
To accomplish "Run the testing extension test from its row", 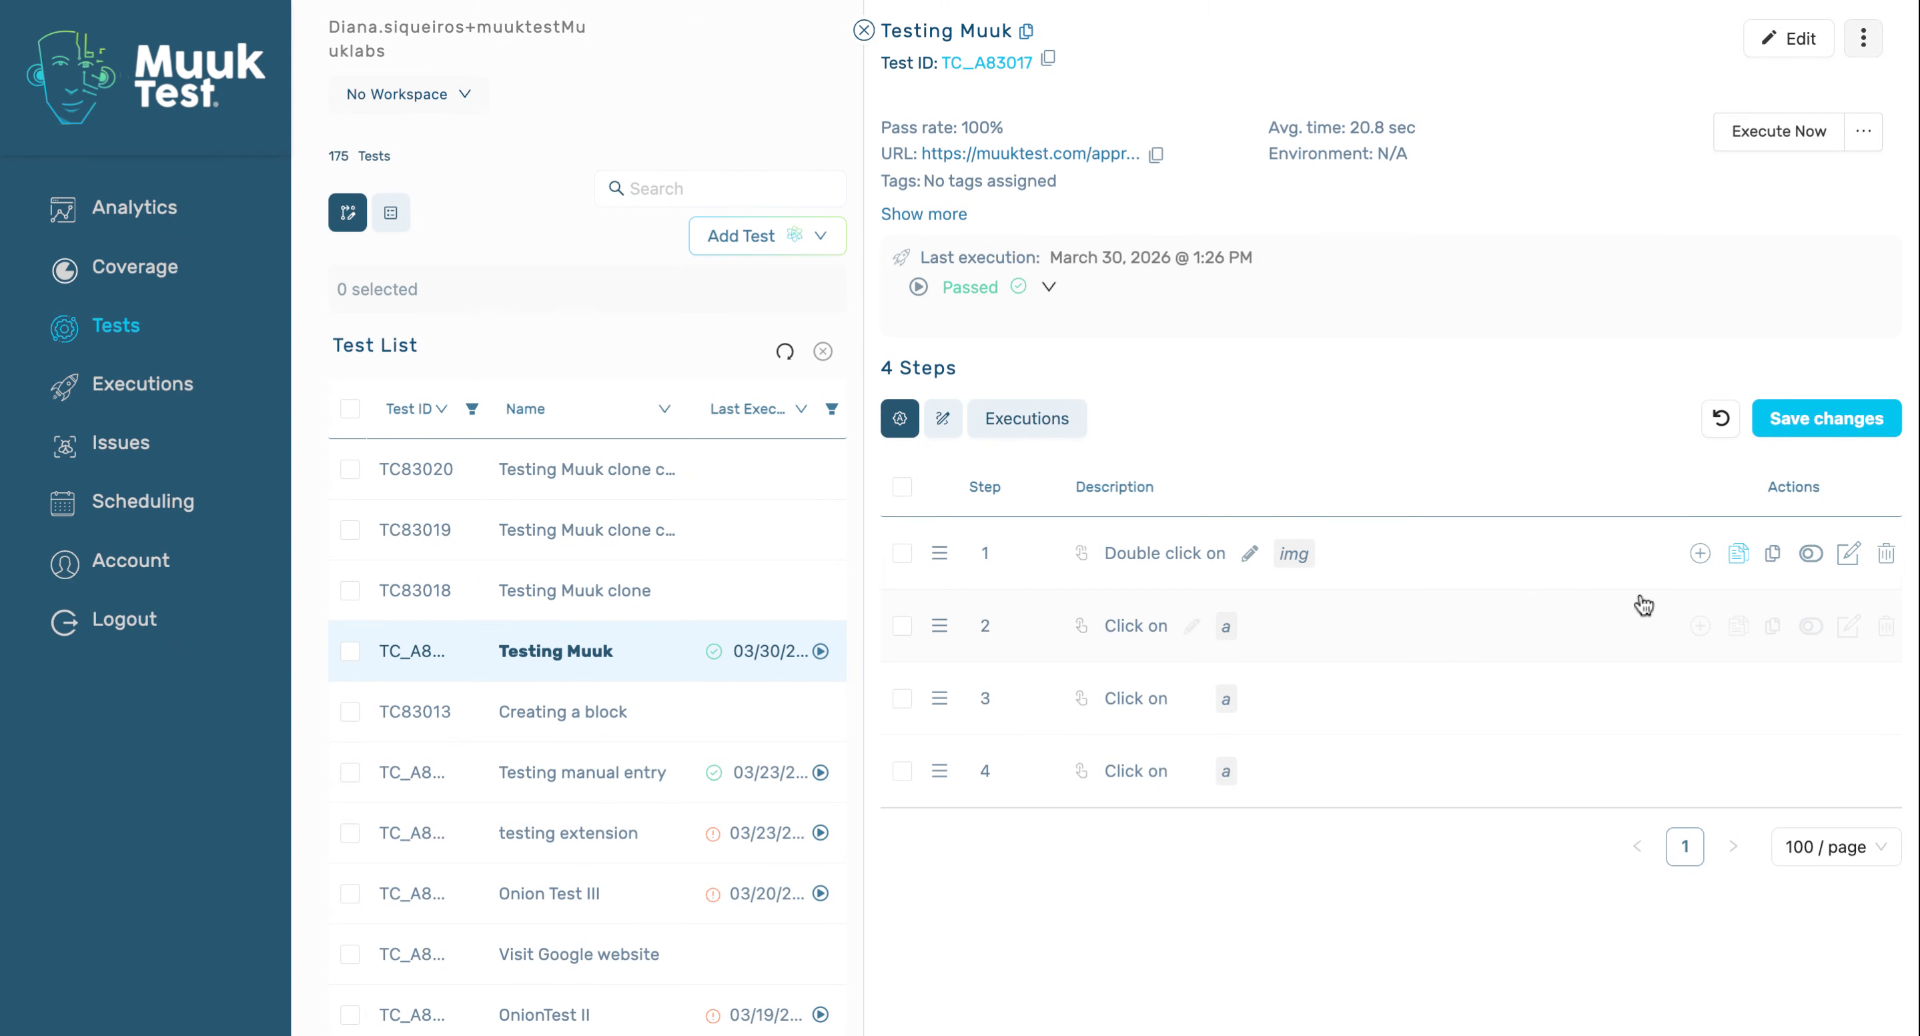I will pos(821,833).
